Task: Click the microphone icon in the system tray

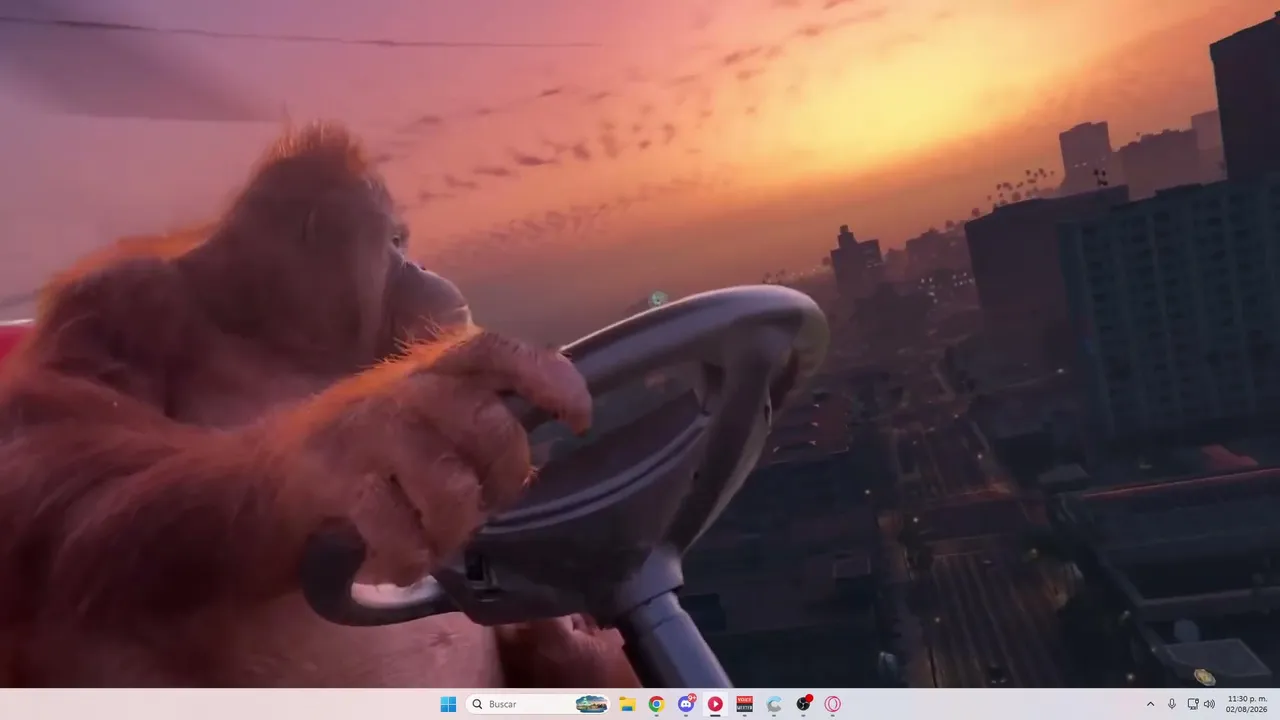Action: [x=1172, y=704]
